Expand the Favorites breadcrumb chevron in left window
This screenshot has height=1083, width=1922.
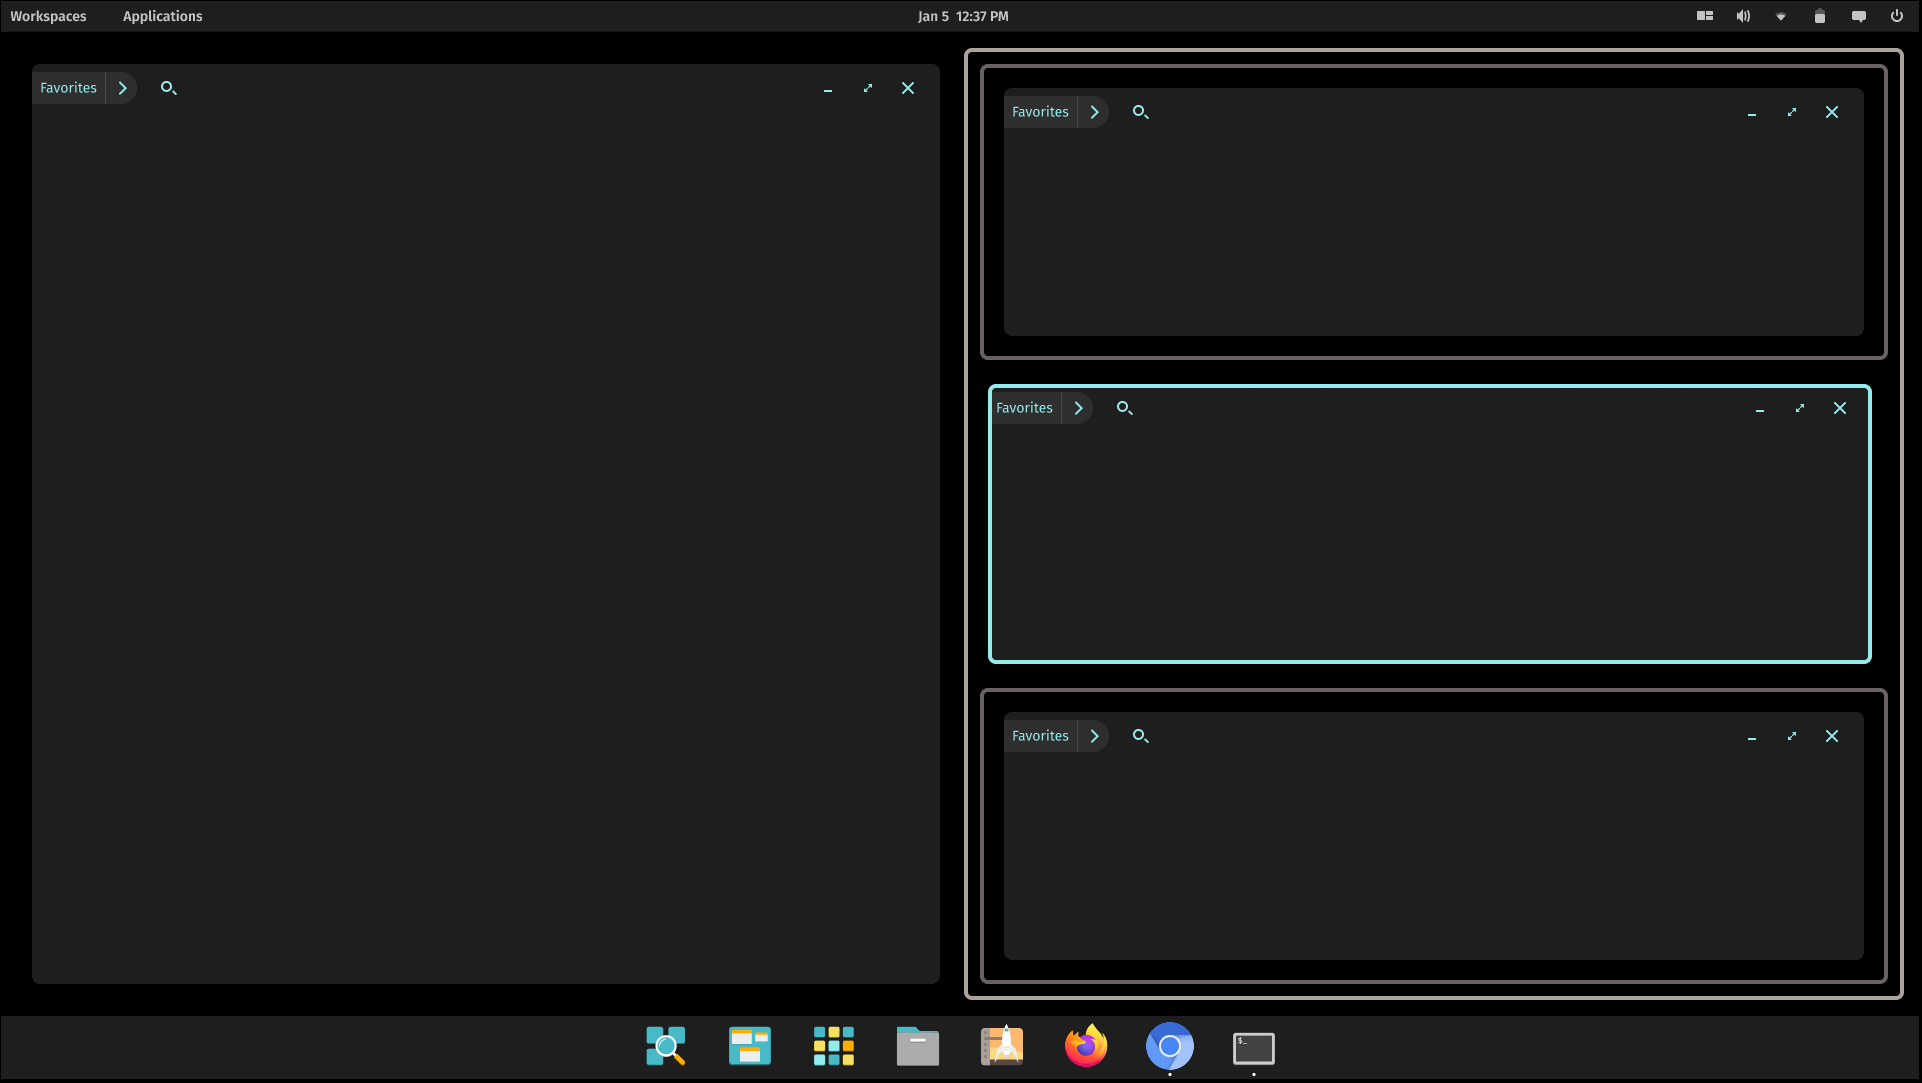[x=122, y=88]
